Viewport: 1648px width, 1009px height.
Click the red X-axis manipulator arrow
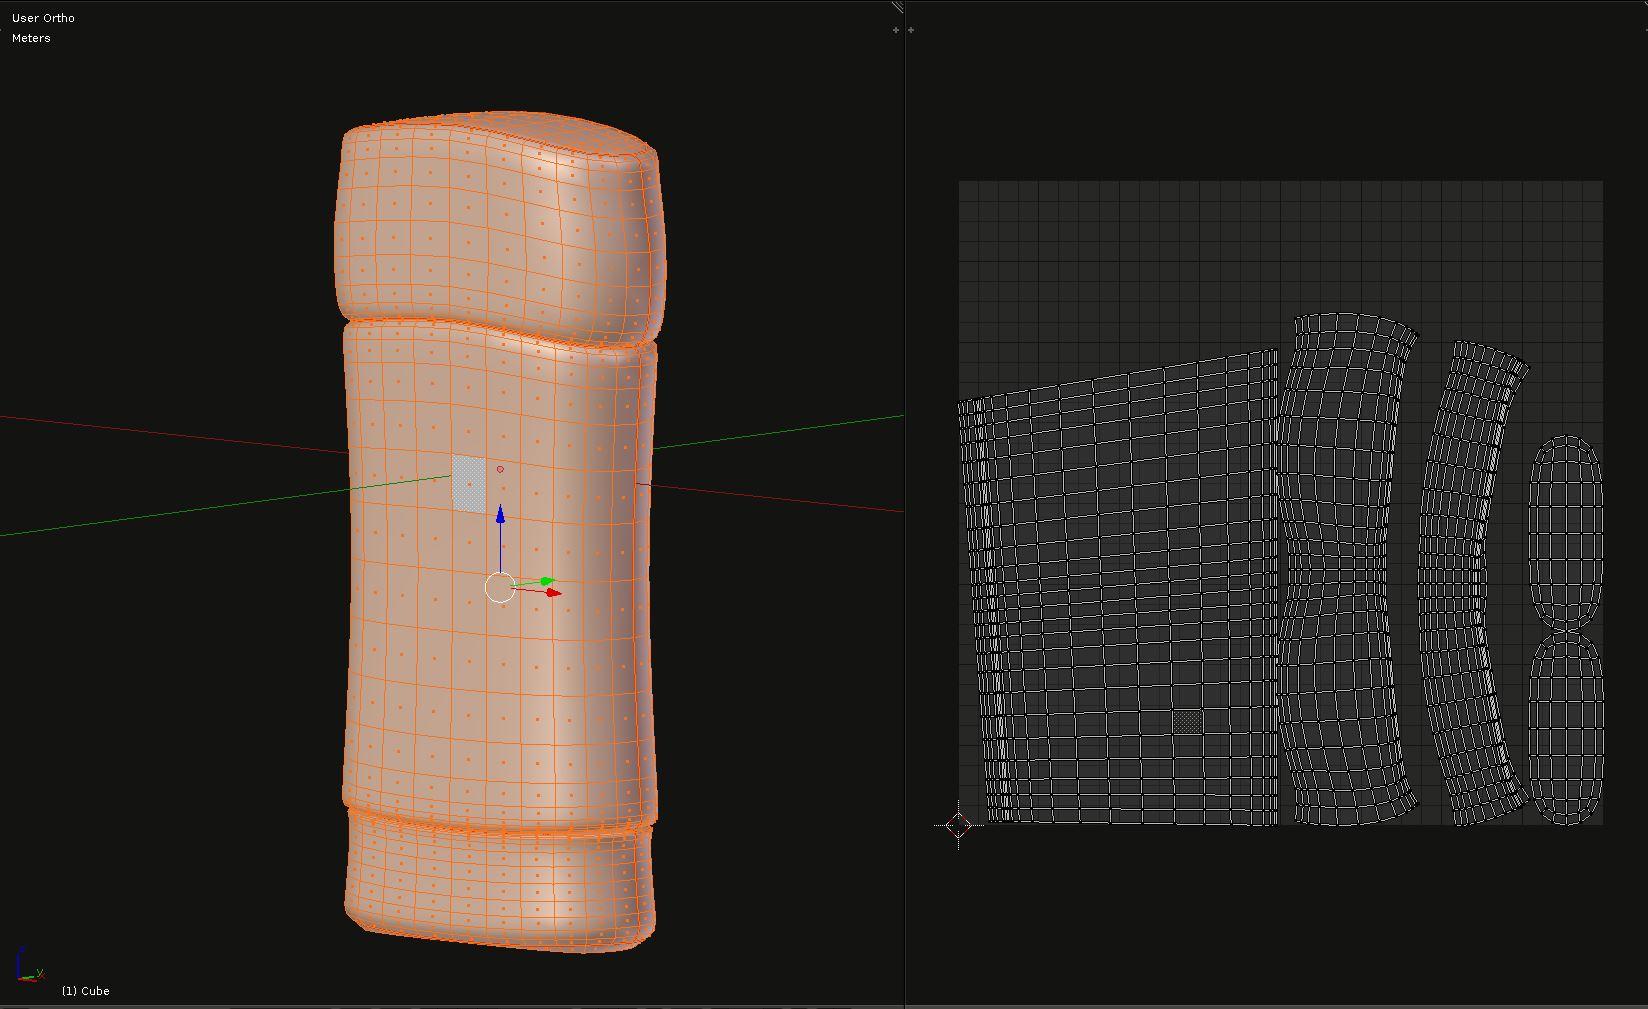pos(553,593)
